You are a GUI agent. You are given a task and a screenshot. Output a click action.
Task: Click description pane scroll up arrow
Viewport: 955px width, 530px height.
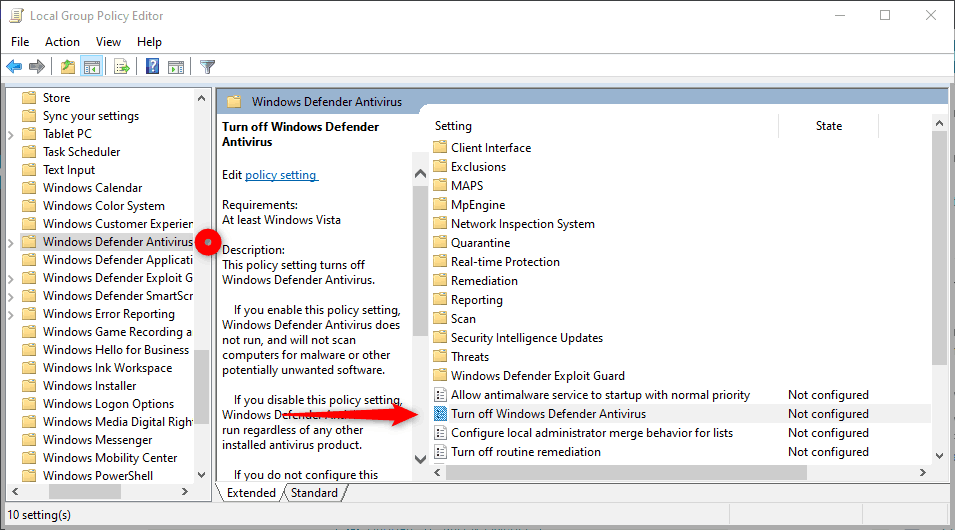pos(420,174)
